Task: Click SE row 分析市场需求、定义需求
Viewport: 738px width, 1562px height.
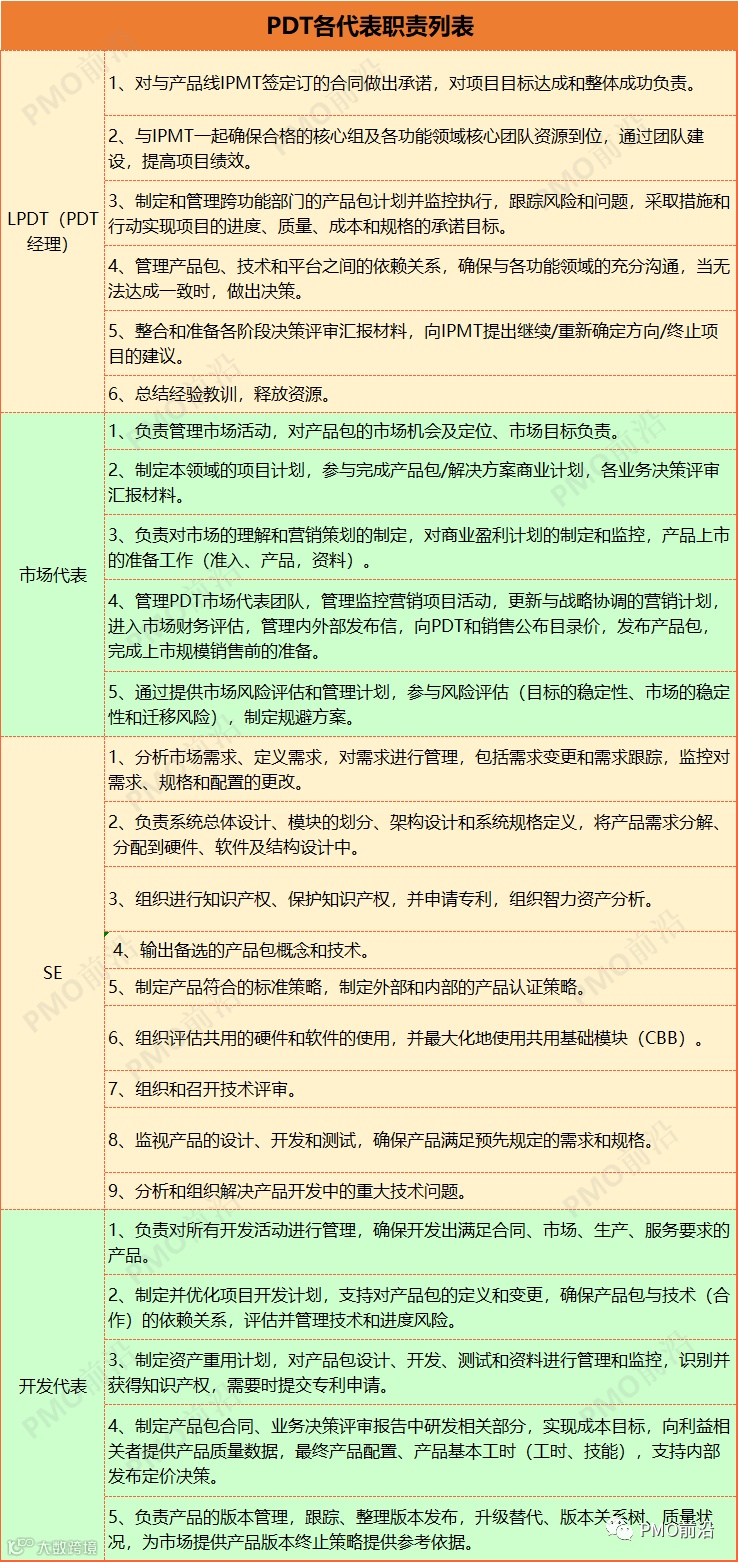Action: (420, 769)
